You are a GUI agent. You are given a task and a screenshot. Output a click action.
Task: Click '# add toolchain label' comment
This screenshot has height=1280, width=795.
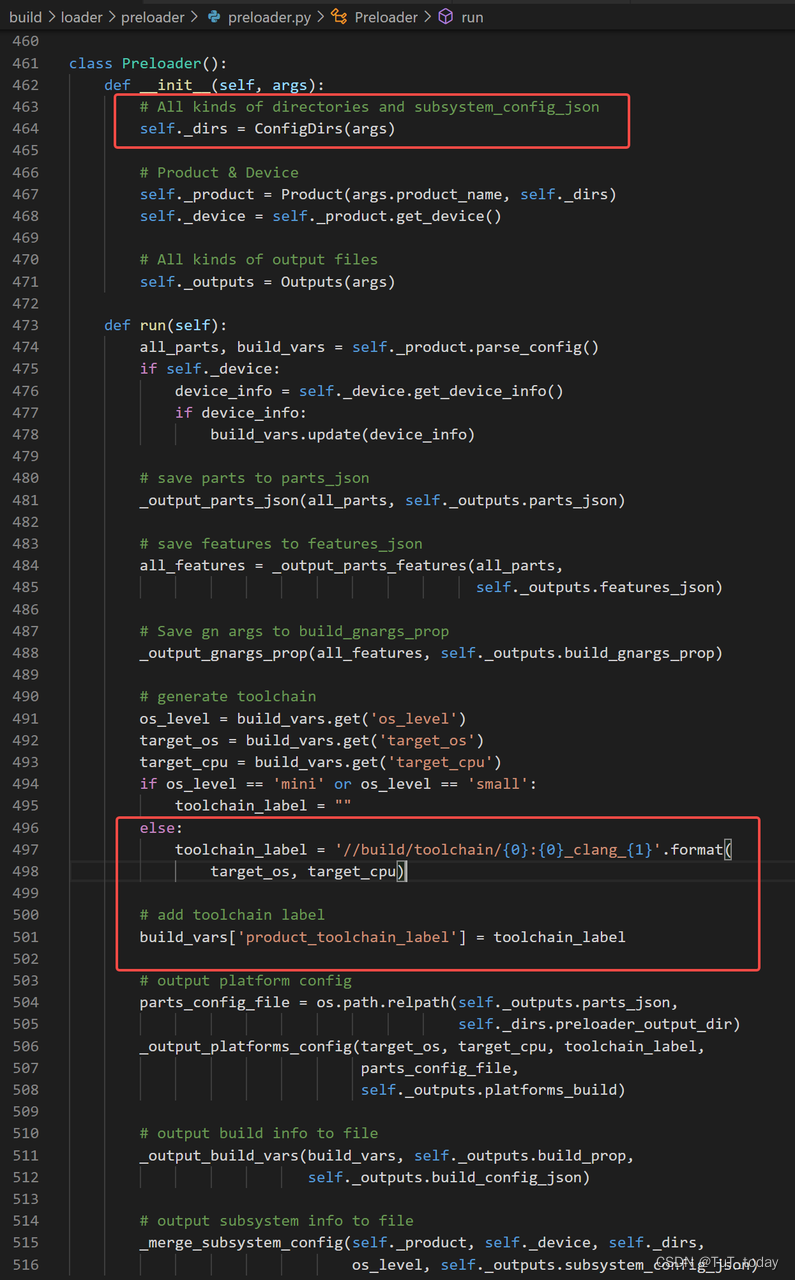[x=232, y=915]
